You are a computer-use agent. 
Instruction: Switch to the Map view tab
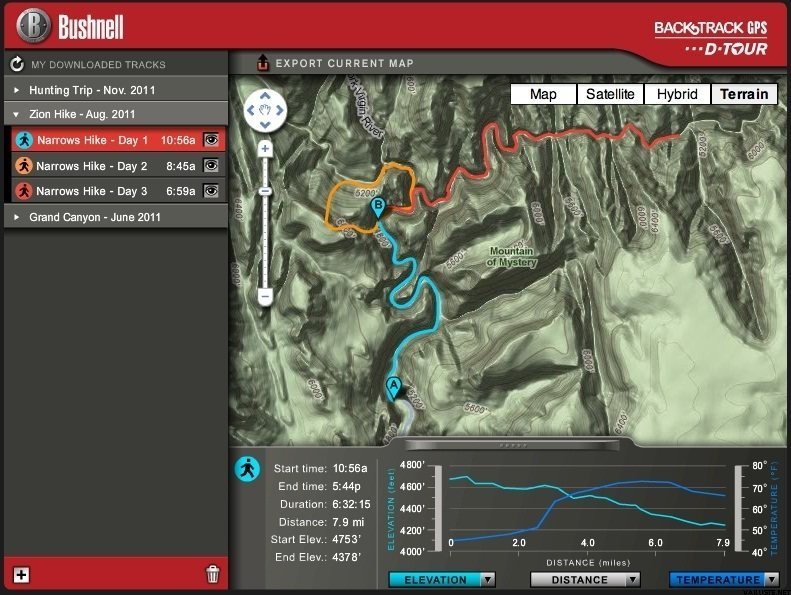tap(543, 94)
